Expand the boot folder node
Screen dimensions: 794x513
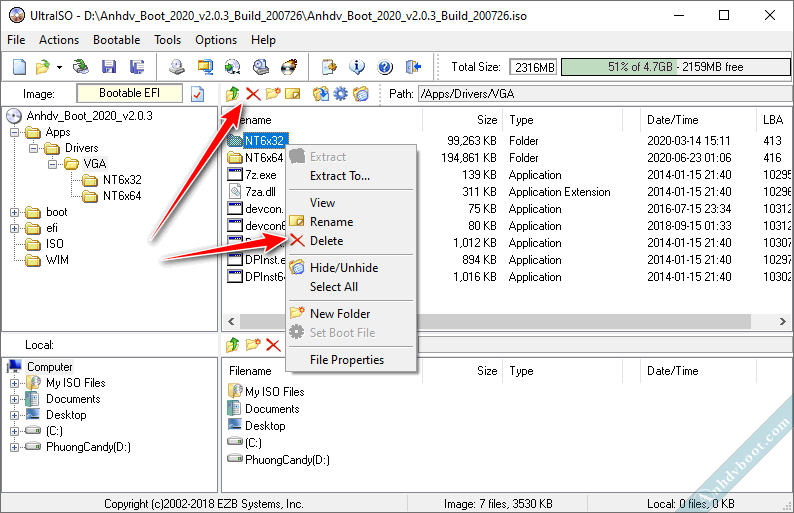(x=15, y=212)
